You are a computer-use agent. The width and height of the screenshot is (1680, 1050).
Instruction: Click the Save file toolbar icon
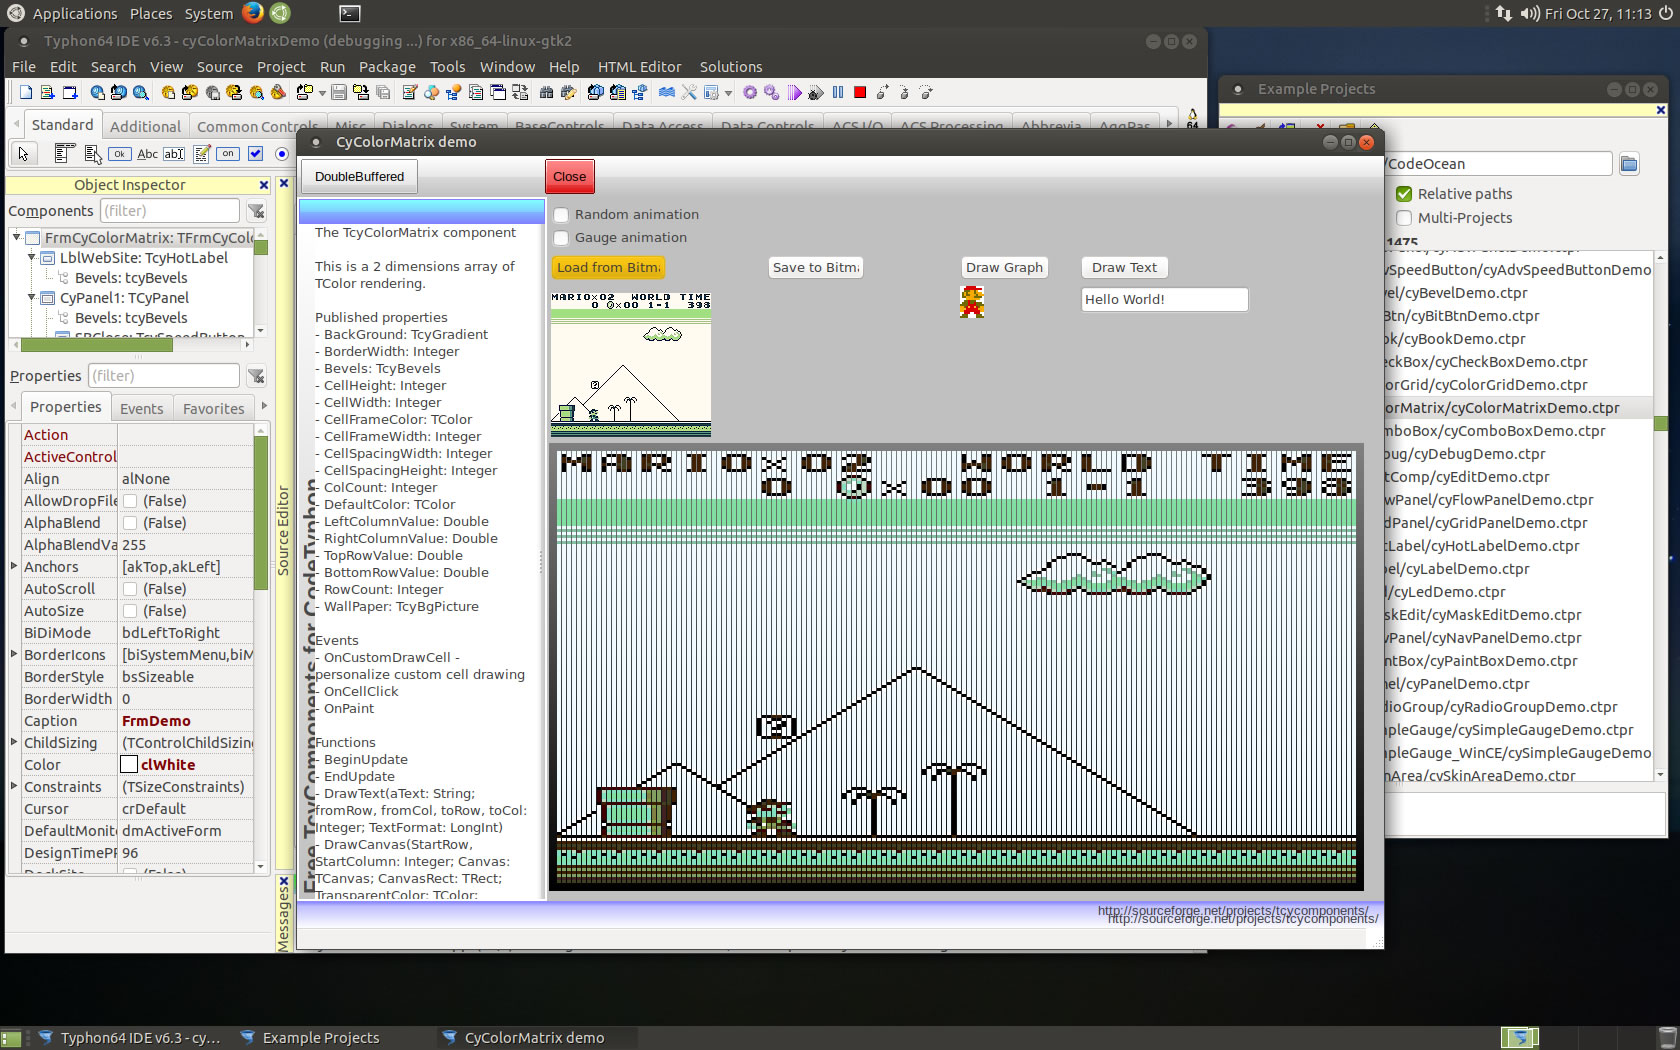coord(339,93)
